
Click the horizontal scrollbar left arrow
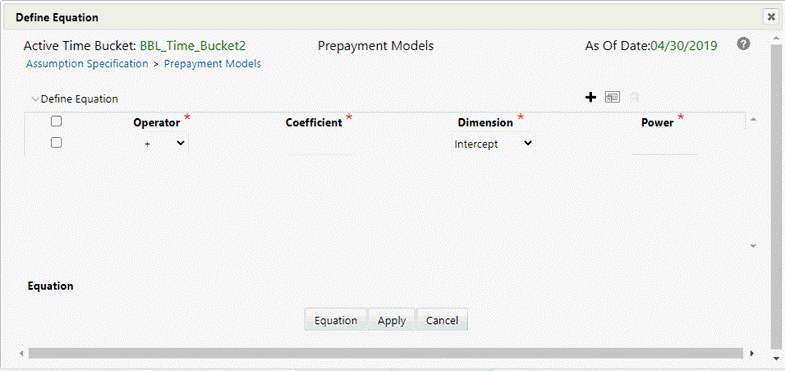pos(22,353)
